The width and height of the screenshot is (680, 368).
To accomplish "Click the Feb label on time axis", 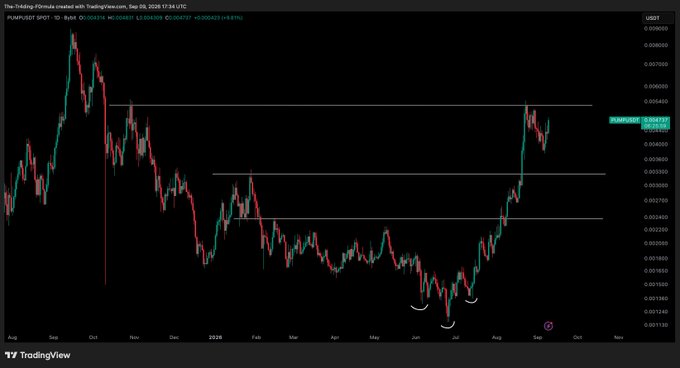I will (256, 337).
